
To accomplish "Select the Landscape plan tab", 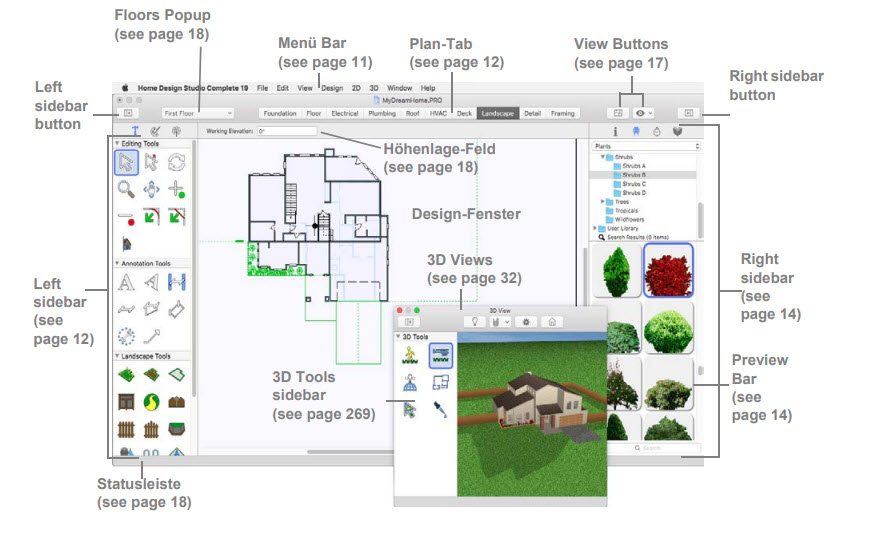I will 498,113.
